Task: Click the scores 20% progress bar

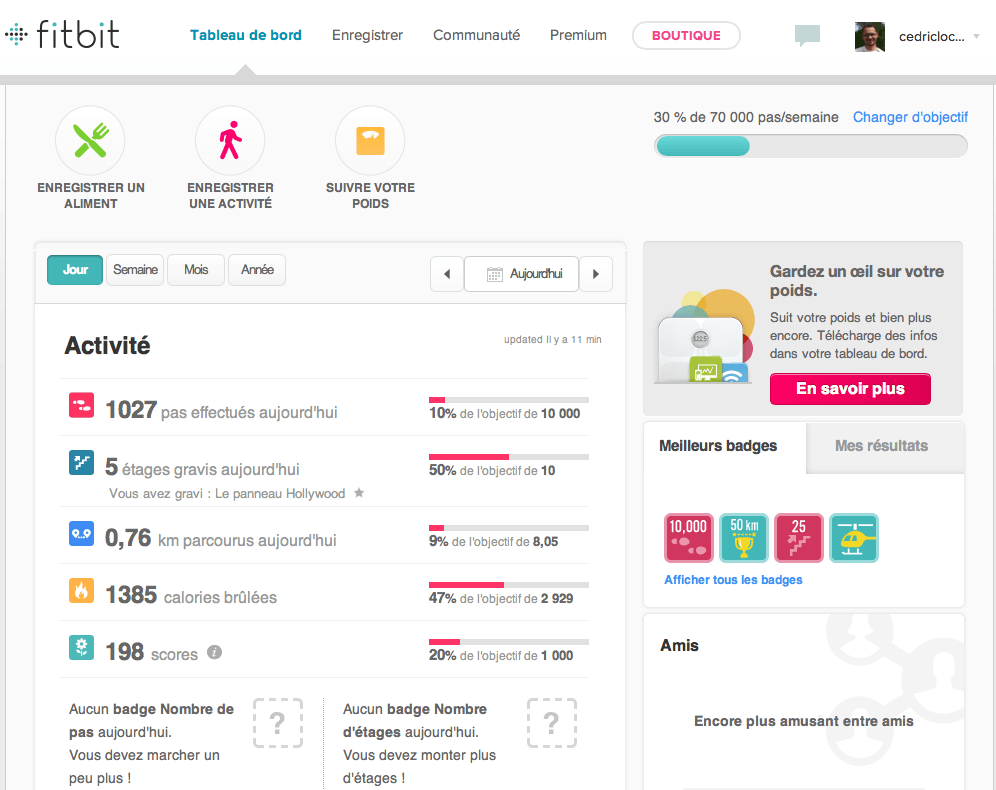Action: click(509, 642)
